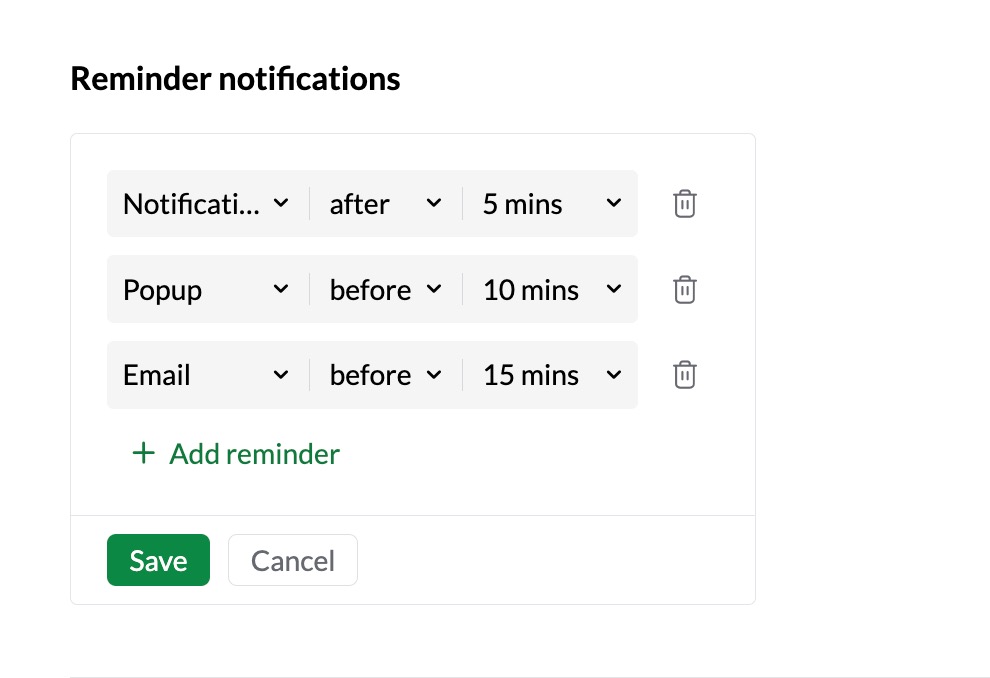Delete the Notification reminder with trash icon
This screenshot has height=678, width=990.
pos(684,203)
